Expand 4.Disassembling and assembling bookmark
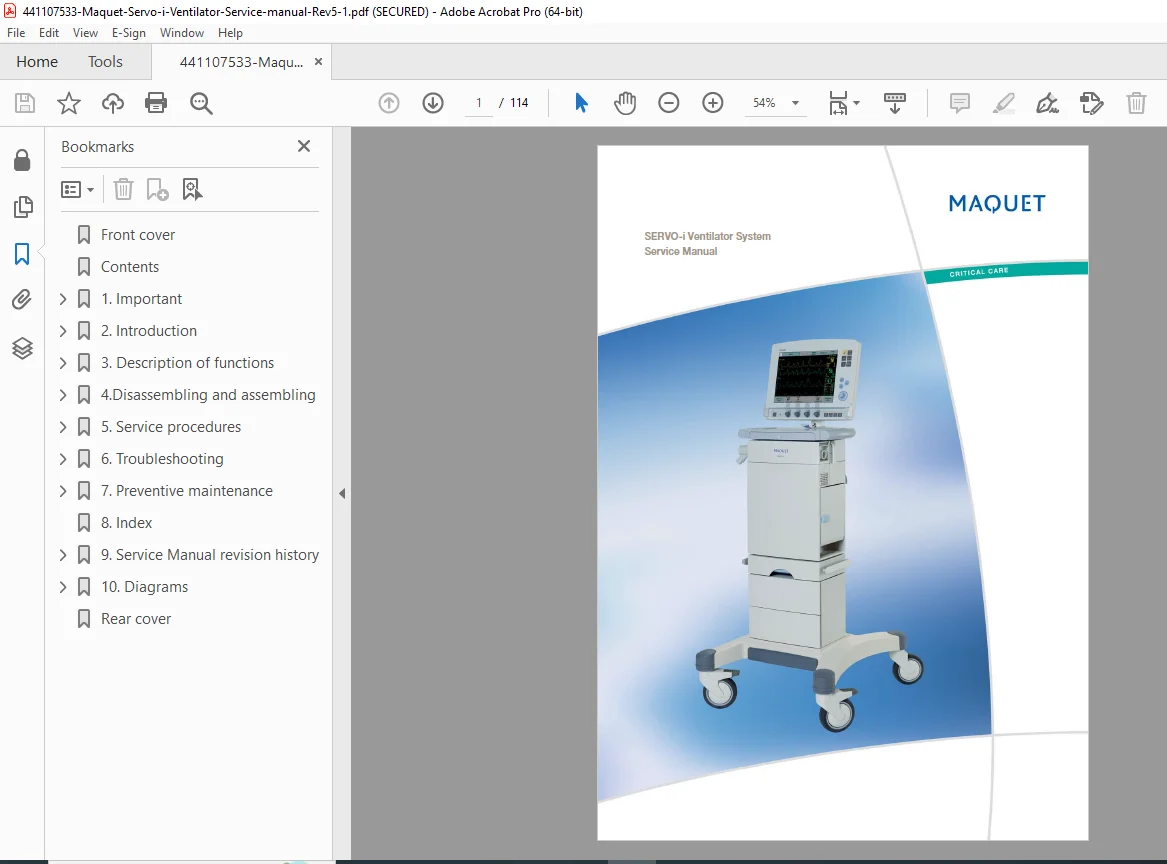Viewport: 1167px width, 864px height. pos(63,395)
